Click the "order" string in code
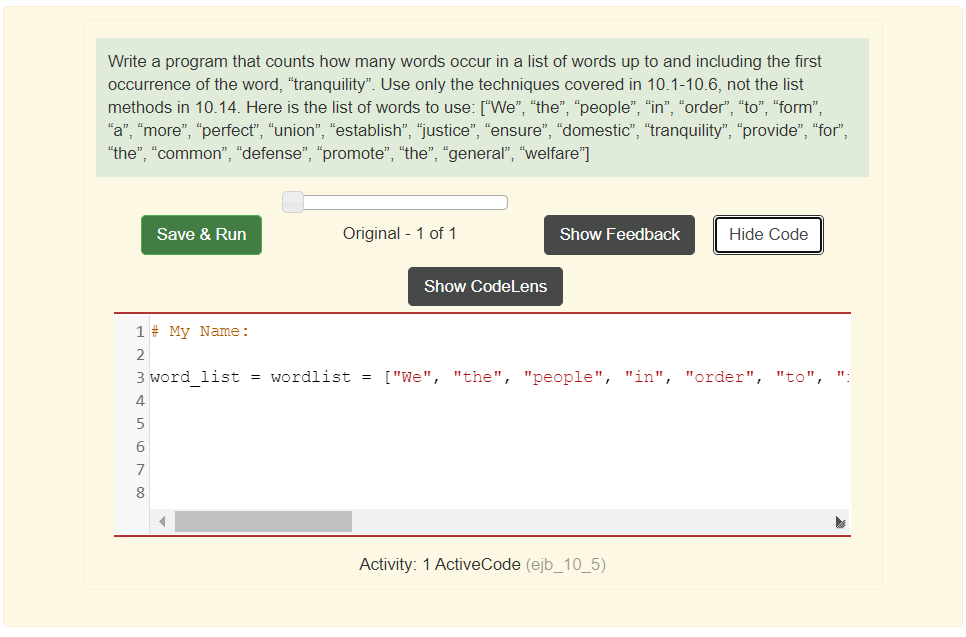The image size is (966, 637). [x=719, y=377]
